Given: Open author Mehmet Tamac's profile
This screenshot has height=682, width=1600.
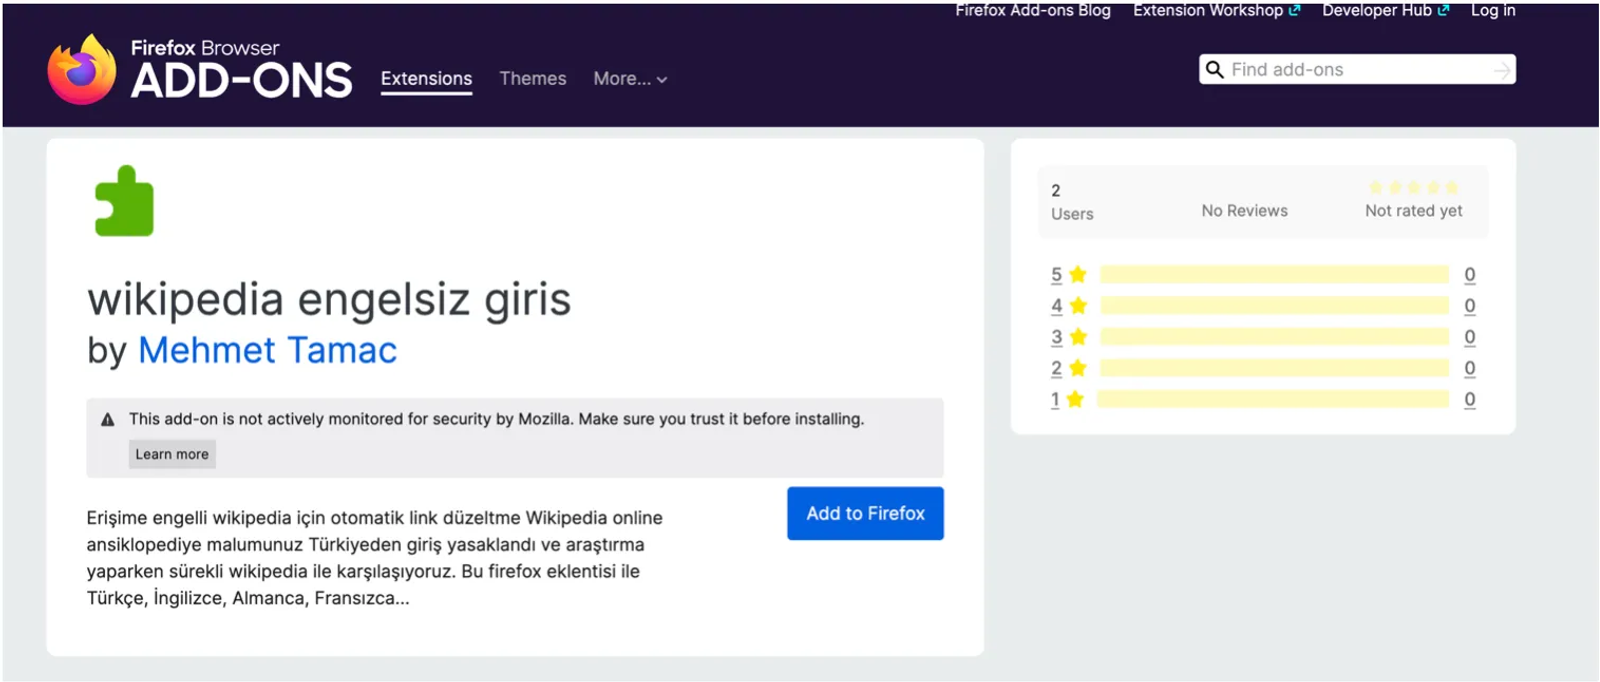Looking at the screenshot, I should (x=267, y=350).
